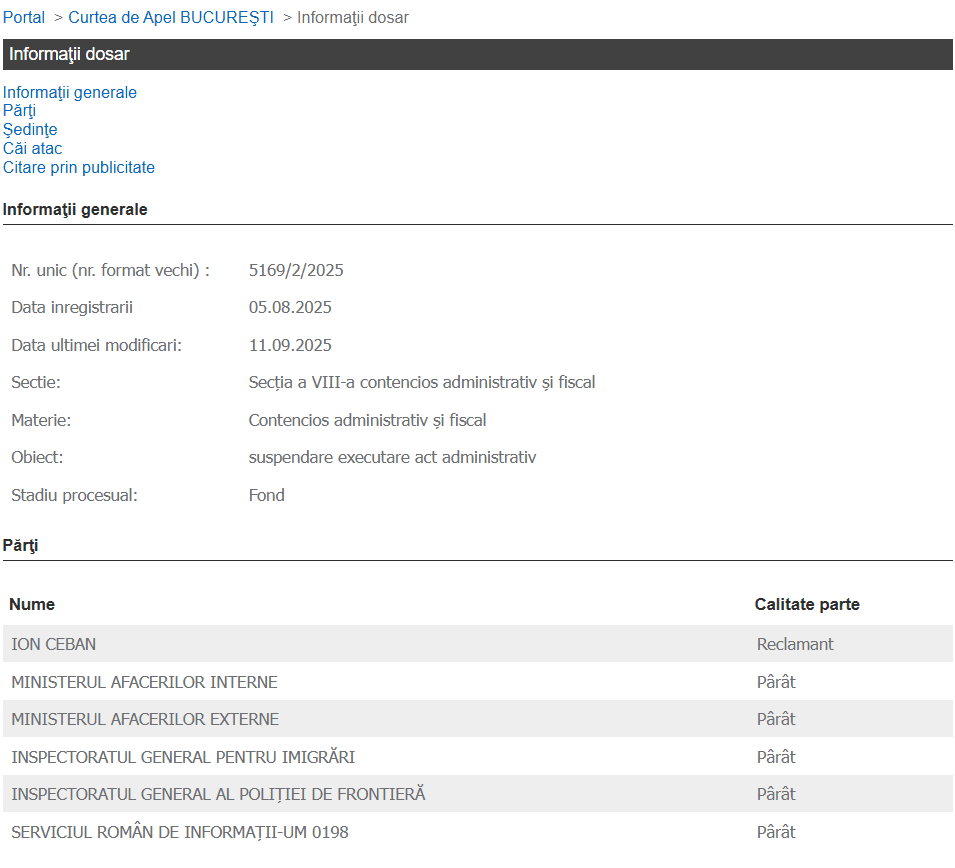Click object text suspendare executare act administrativ
Screen dimensions: 955x868
pos(392,458)
